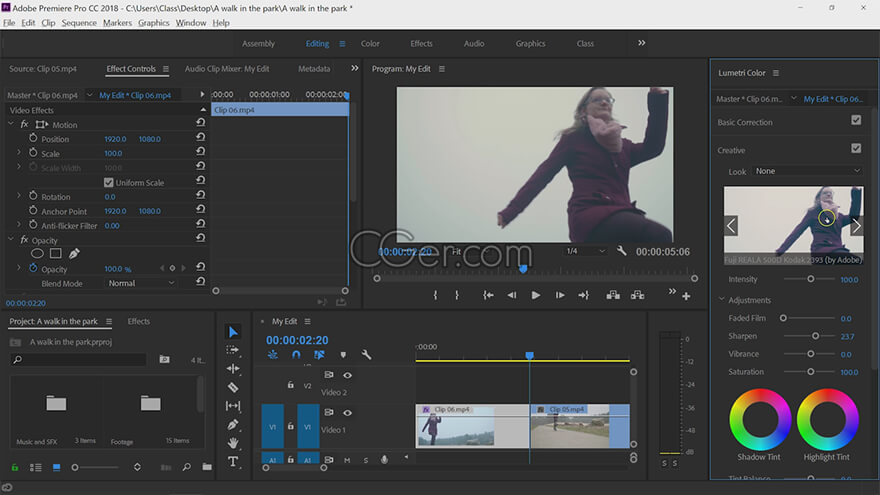Step forward one frame

[x=560, y=295]
